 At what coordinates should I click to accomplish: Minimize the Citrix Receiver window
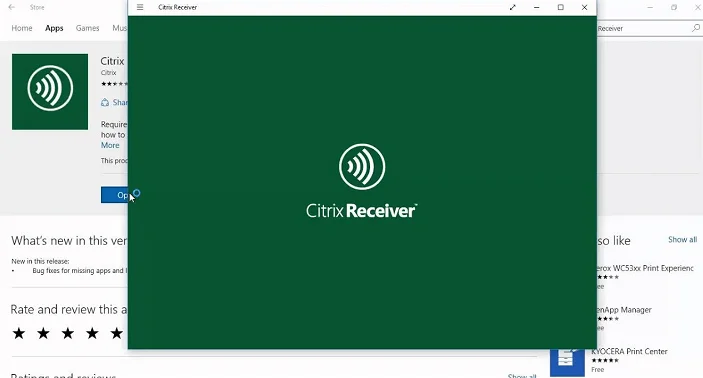(x=536, y=7)
